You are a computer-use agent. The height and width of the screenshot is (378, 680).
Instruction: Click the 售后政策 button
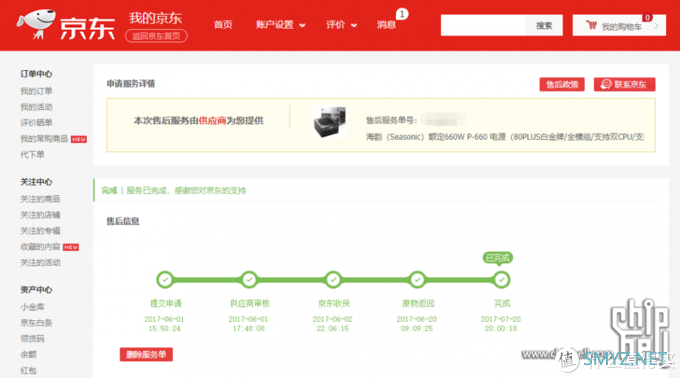562,85
